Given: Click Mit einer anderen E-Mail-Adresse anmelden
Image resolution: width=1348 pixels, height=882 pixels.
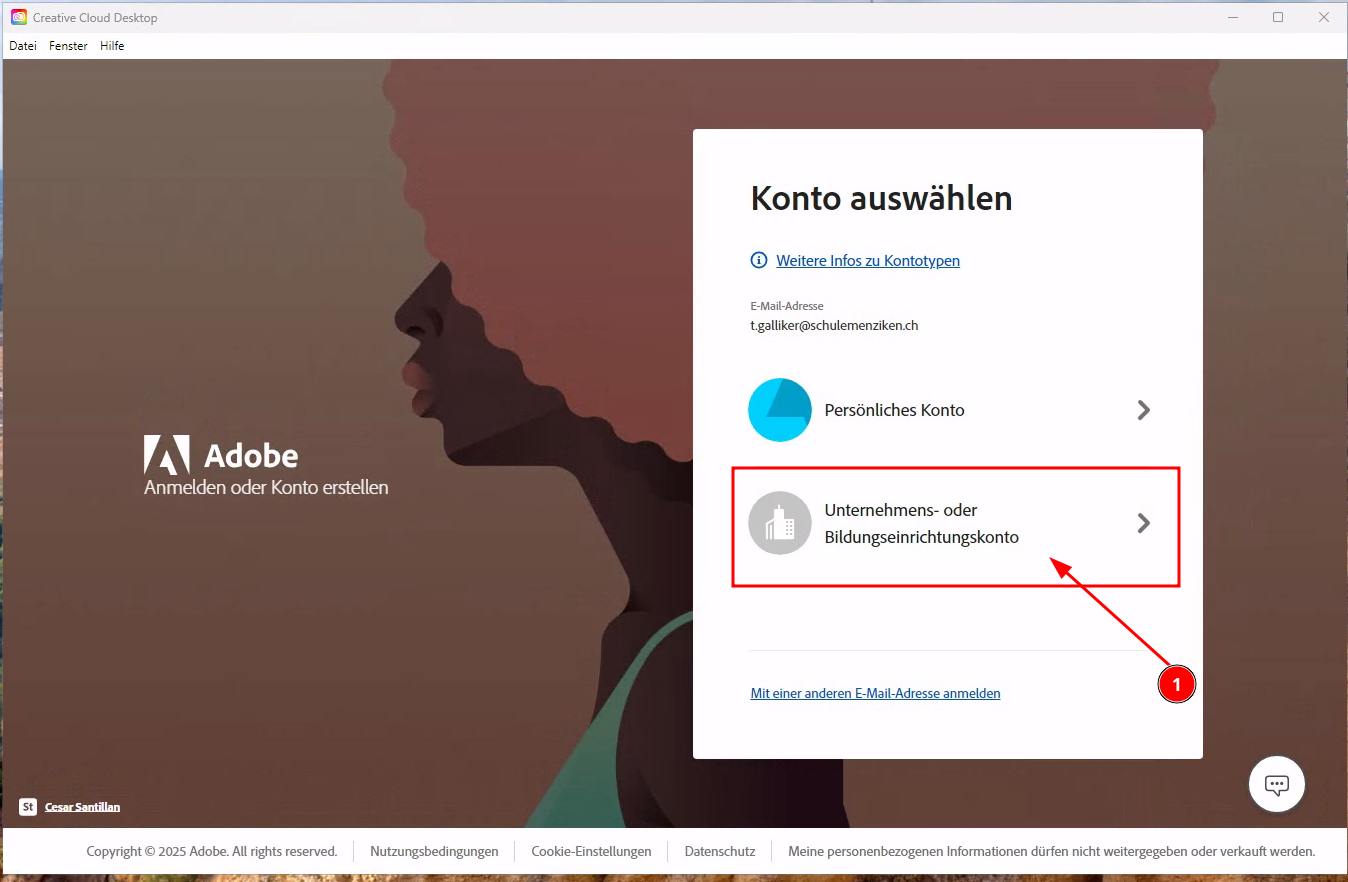Looking at the screenshot, I should (x=875, y=693).
